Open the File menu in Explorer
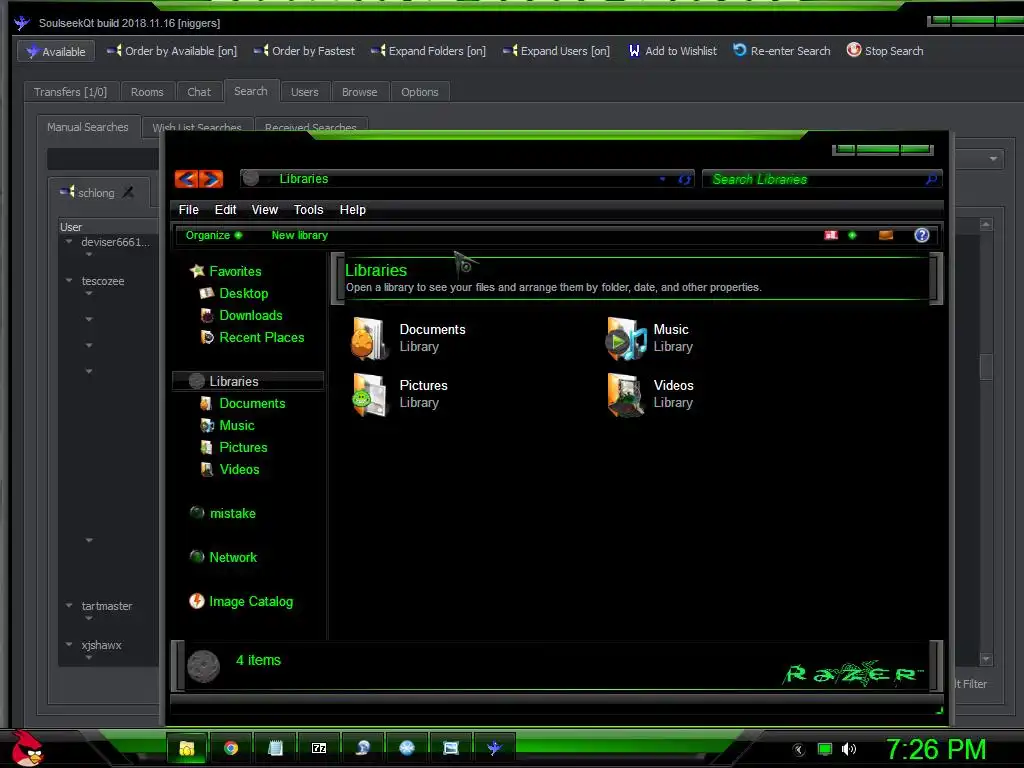Screen dimensions: 1024x768 [x=189, y=210]
